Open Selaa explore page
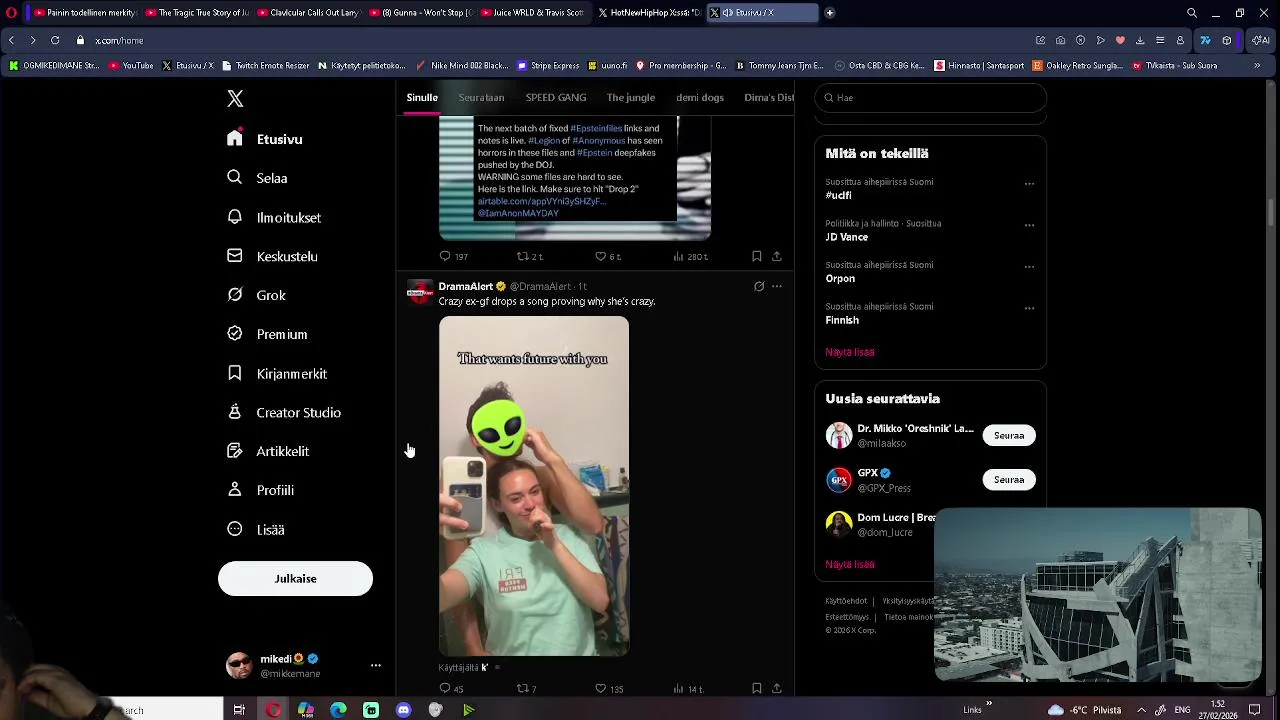This screenshot has width=1280, height=720. coord(258,178)
